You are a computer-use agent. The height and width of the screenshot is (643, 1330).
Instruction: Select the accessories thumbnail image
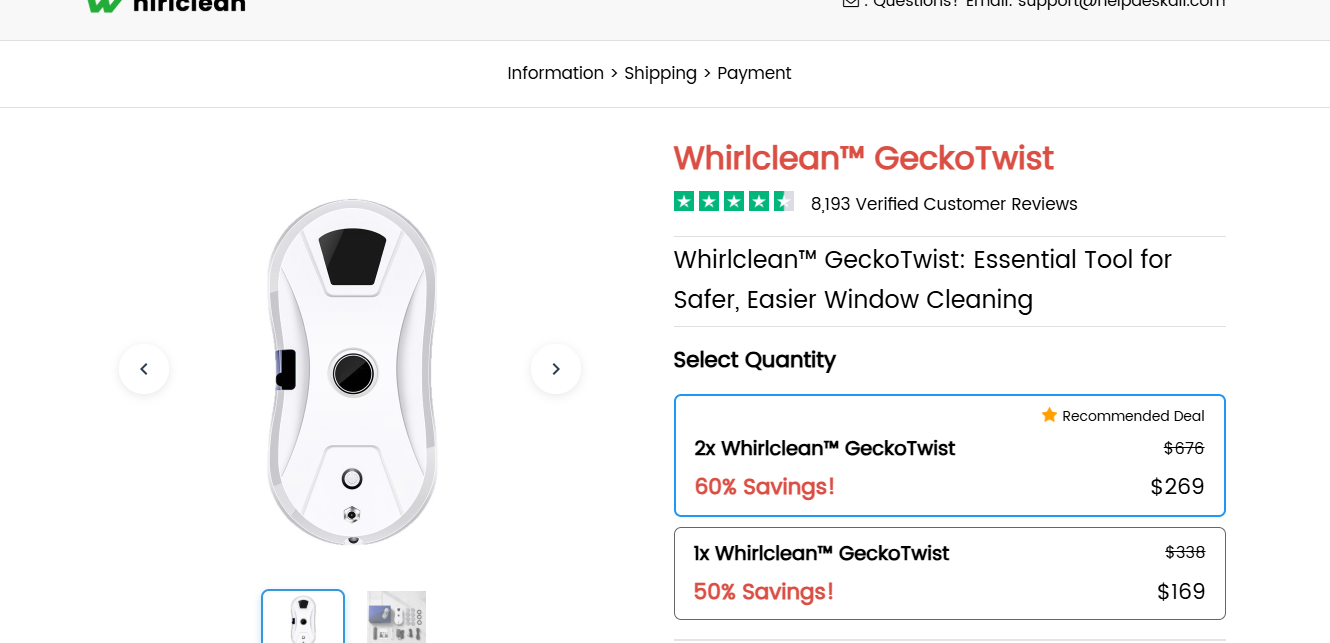coord(396,616)
